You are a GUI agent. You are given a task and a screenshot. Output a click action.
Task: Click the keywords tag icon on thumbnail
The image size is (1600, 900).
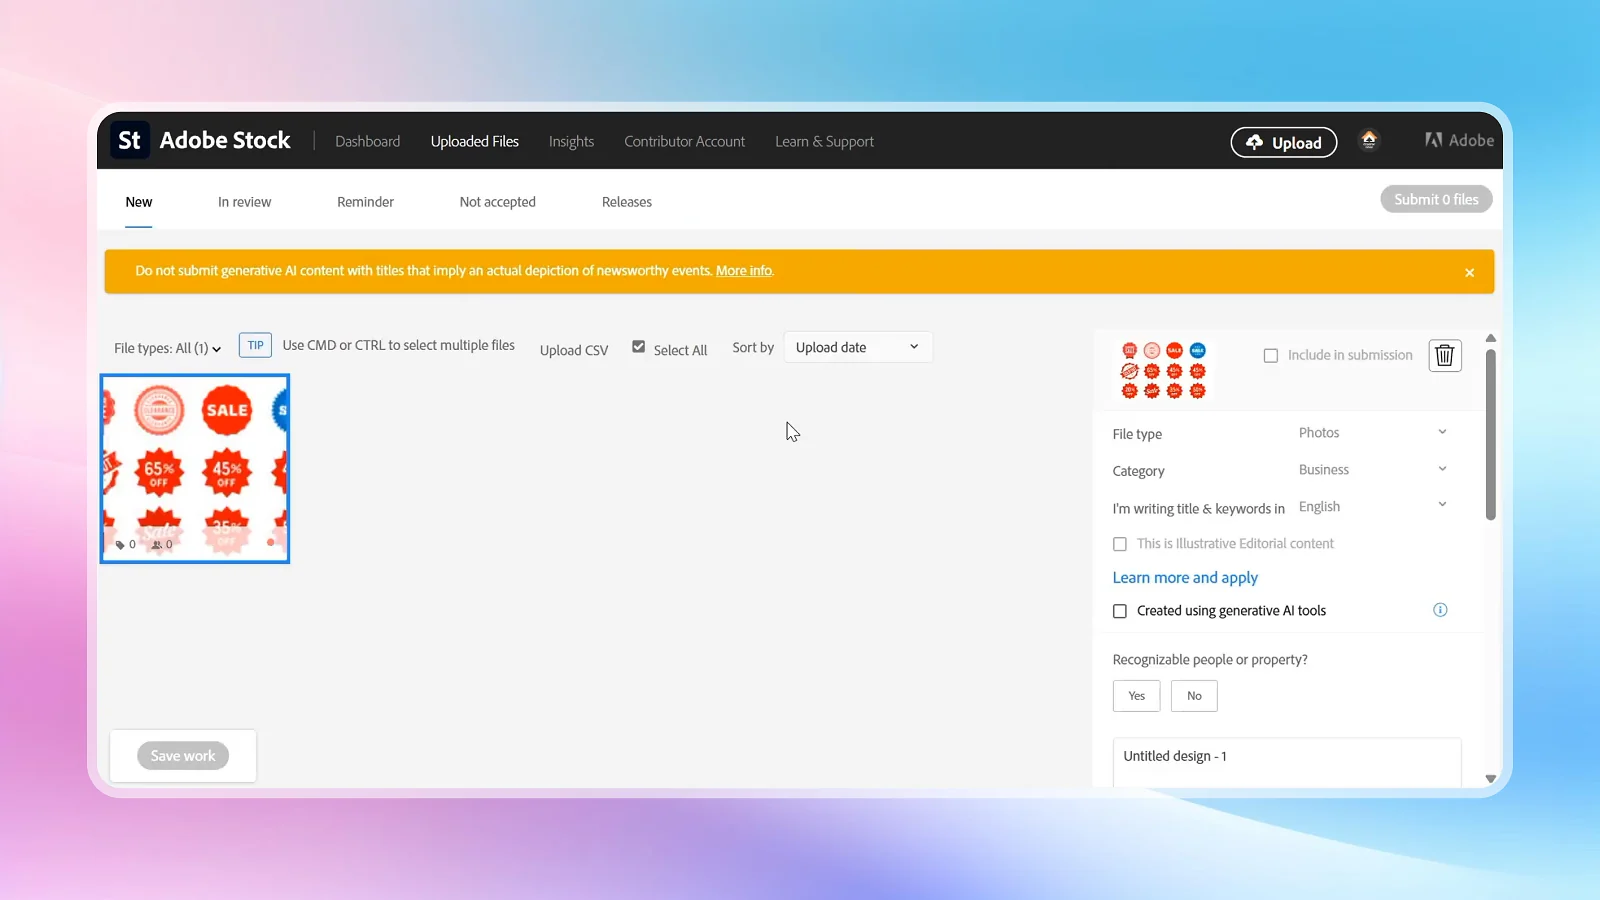coord(120,545)
